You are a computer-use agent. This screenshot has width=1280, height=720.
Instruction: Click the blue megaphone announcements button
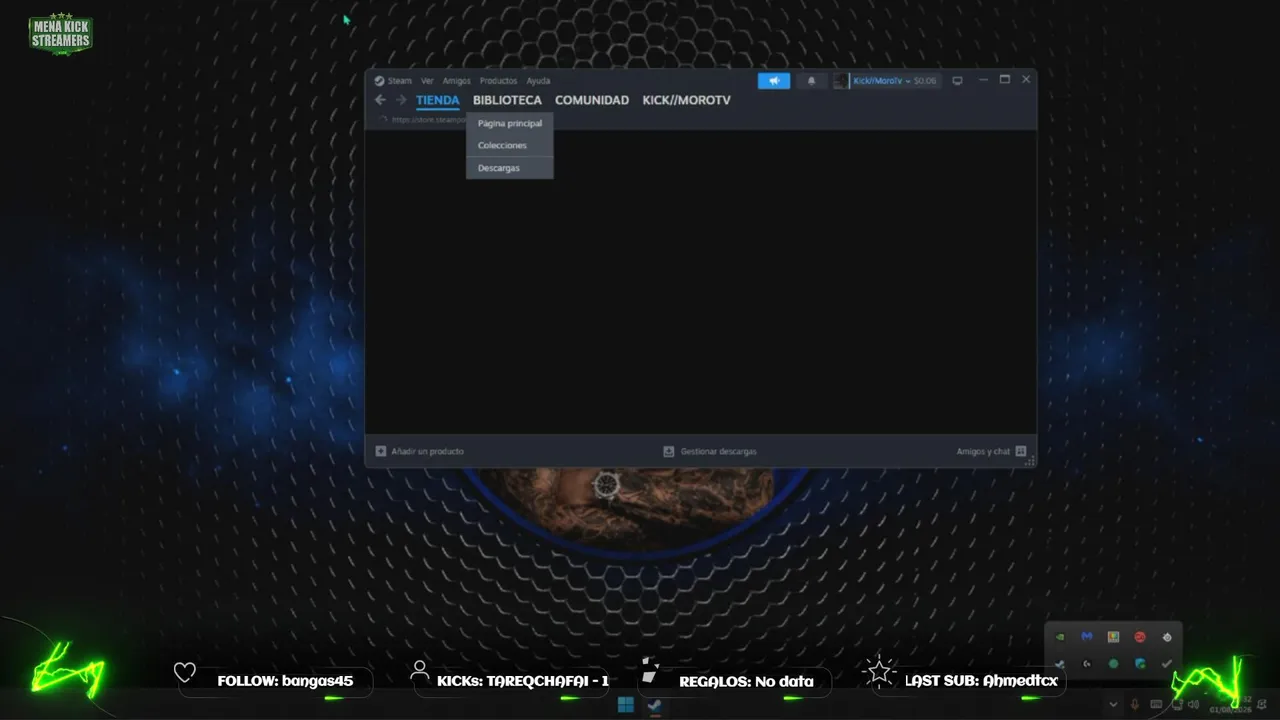[774, 81]
